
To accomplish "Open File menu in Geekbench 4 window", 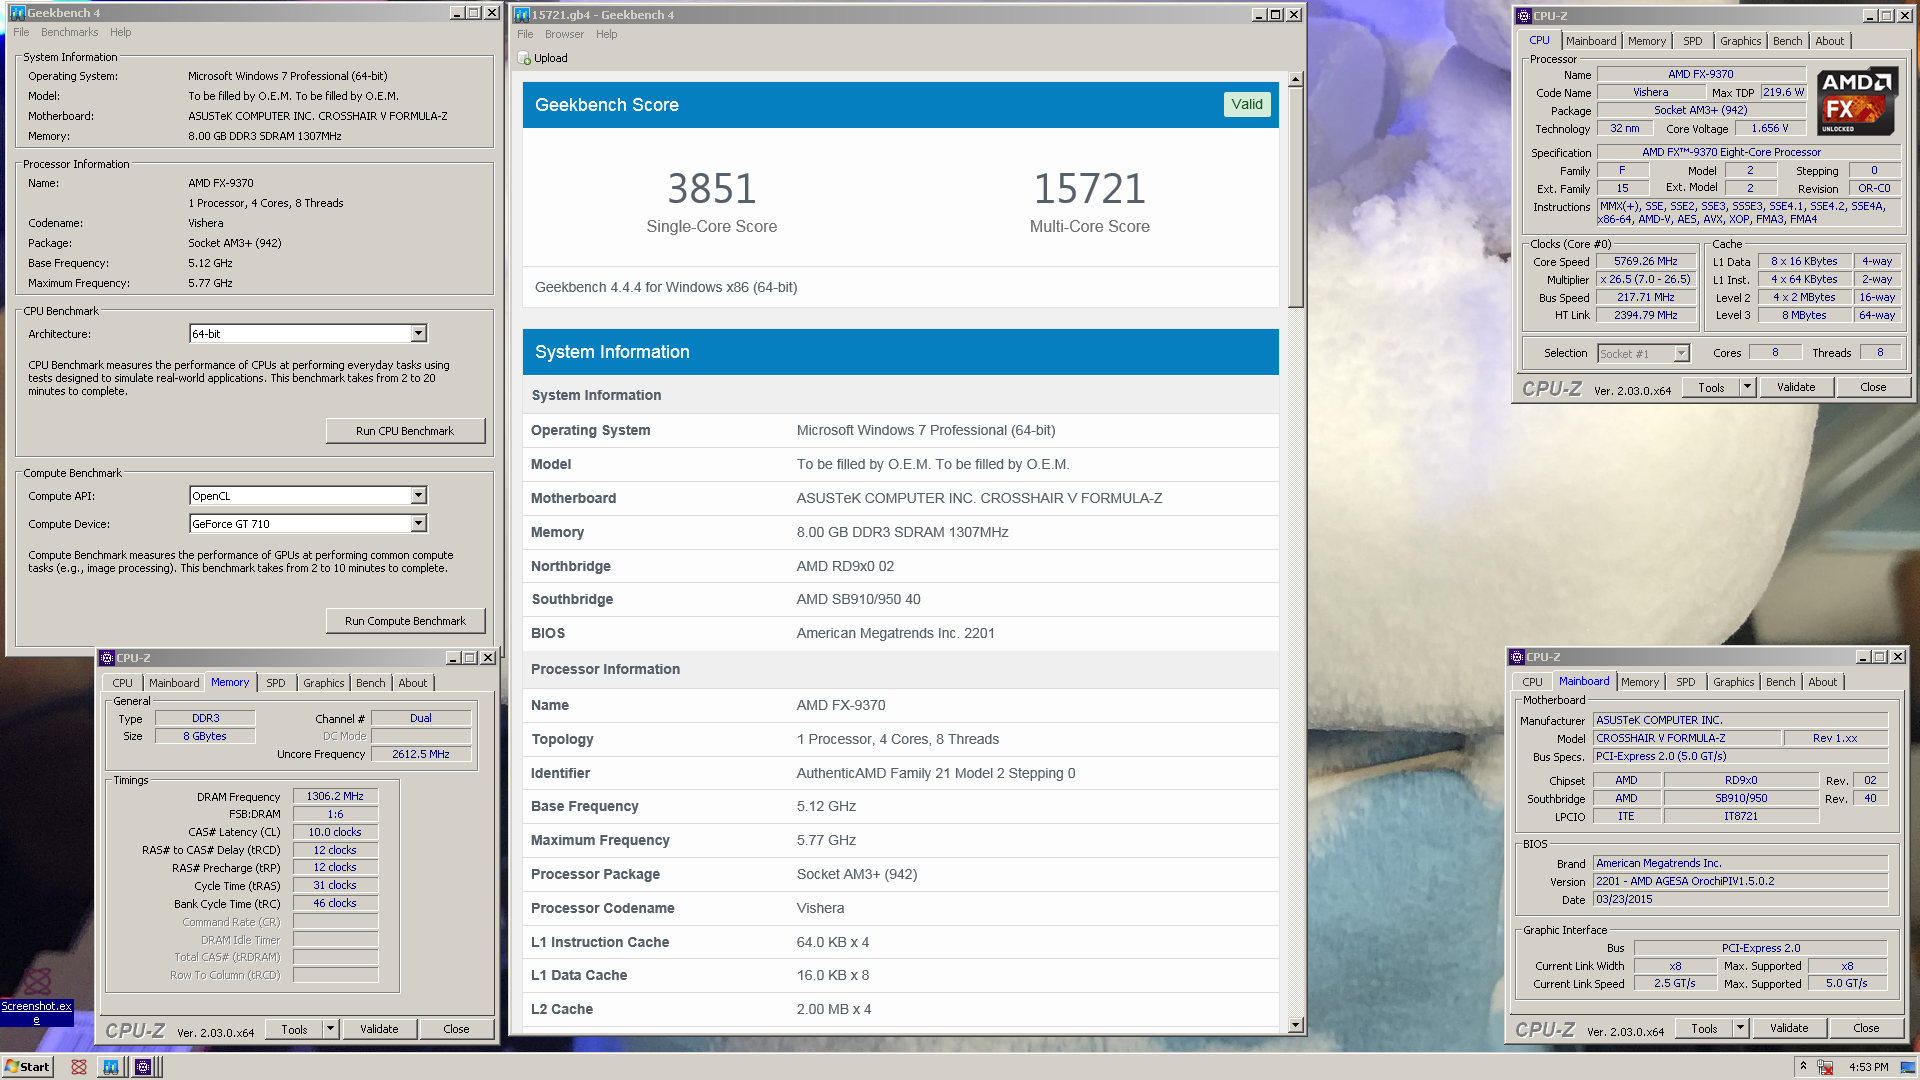I will tap(21, 32).
